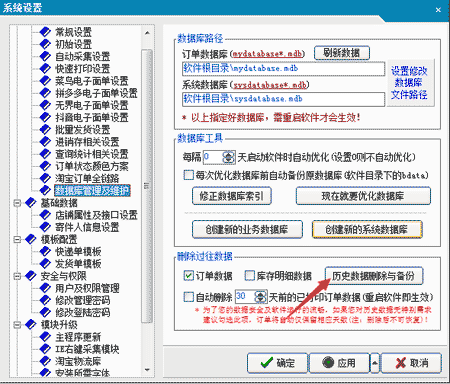Enable backup before optimizing database checkbox
The height and width of the screenshot is (384, 450).
(x=189, y=175)
